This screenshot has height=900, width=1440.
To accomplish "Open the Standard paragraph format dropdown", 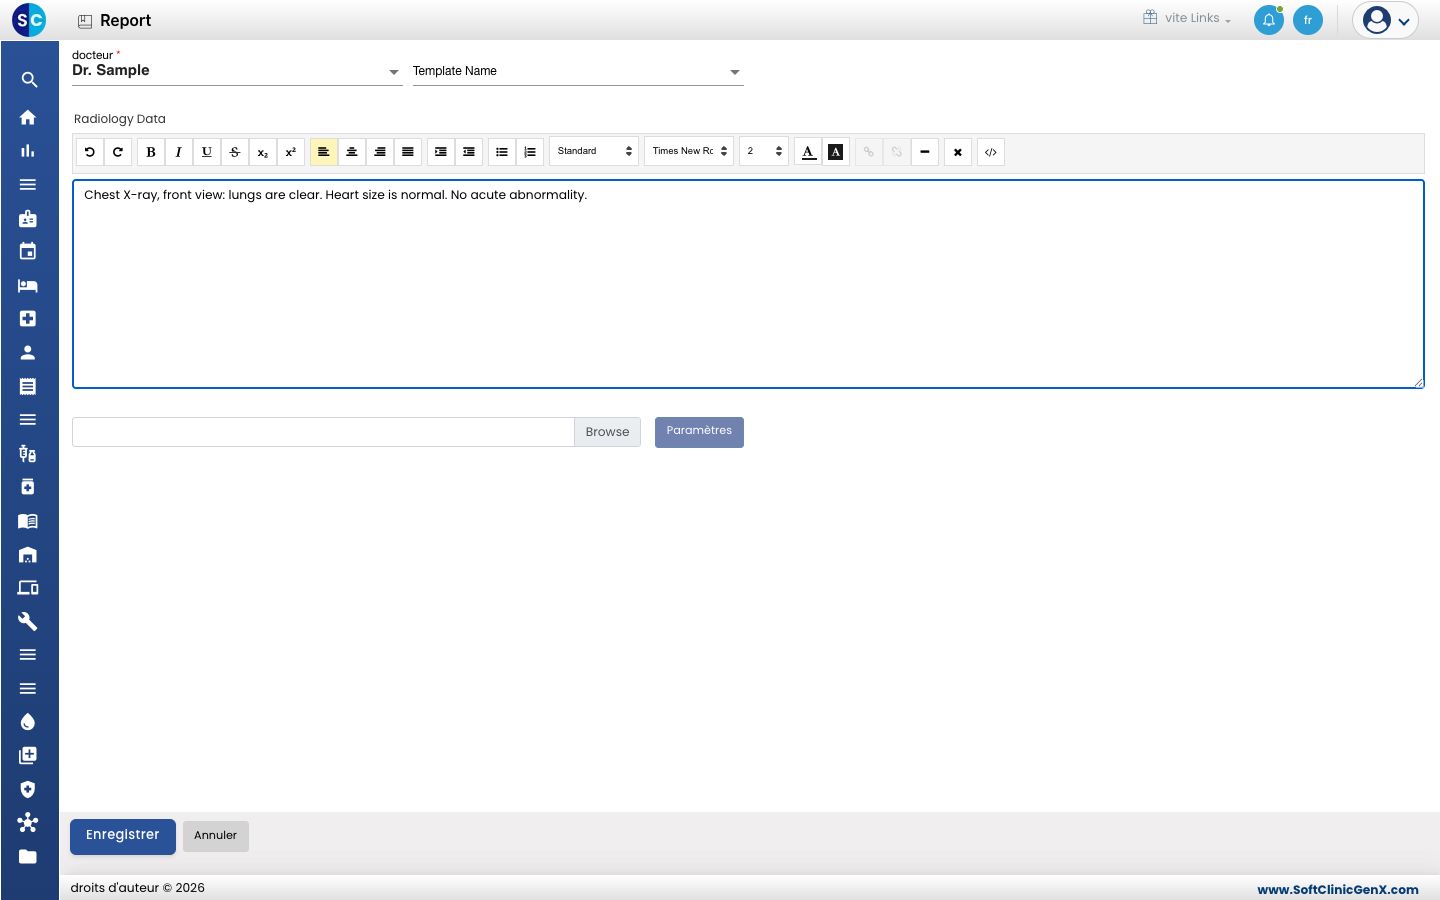I will 595,151.
